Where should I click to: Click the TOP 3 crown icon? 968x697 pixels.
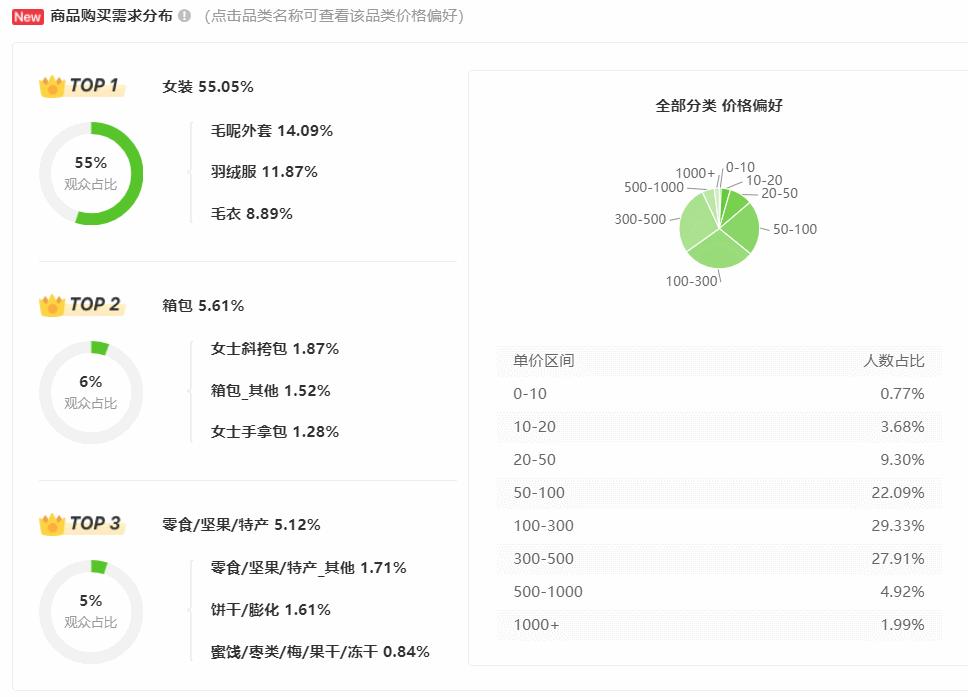[x=52, y=524]
